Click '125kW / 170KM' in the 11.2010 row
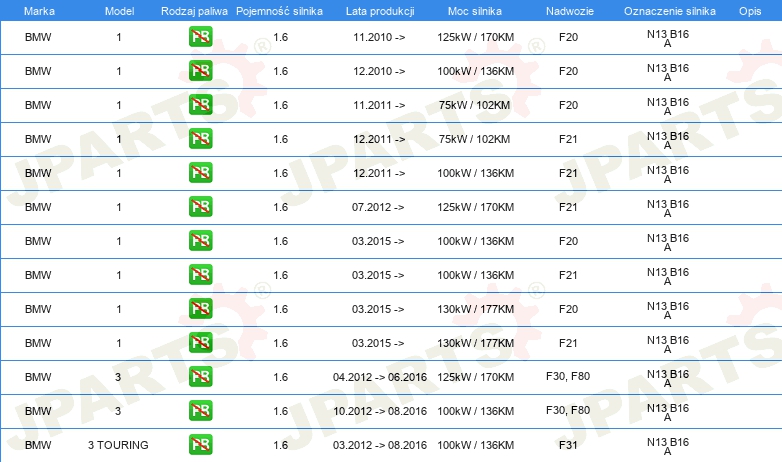 point(476,37)
